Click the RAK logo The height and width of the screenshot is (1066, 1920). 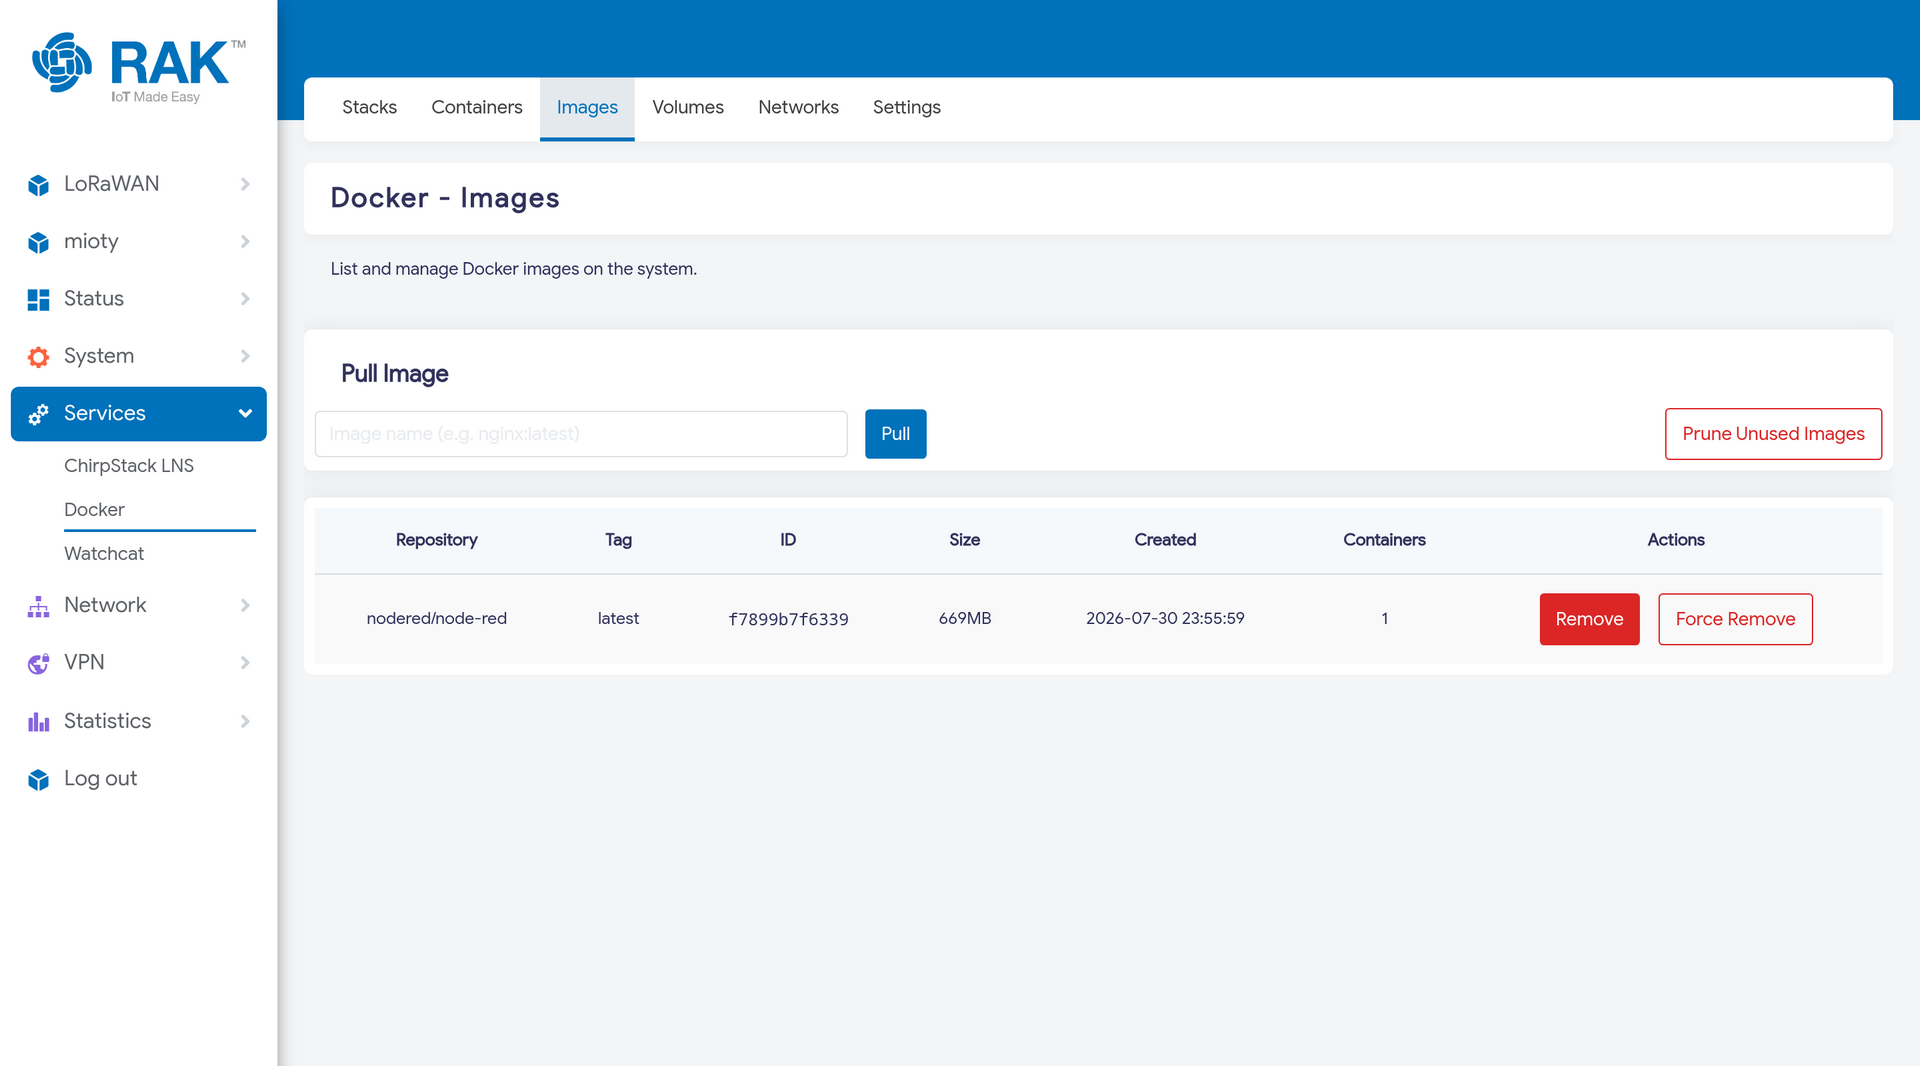click(x=139, y=67)
